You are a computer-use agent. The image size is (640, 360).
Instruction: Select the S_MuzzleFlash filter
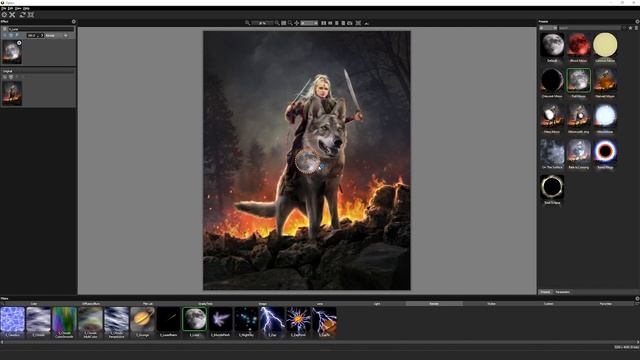220,322
